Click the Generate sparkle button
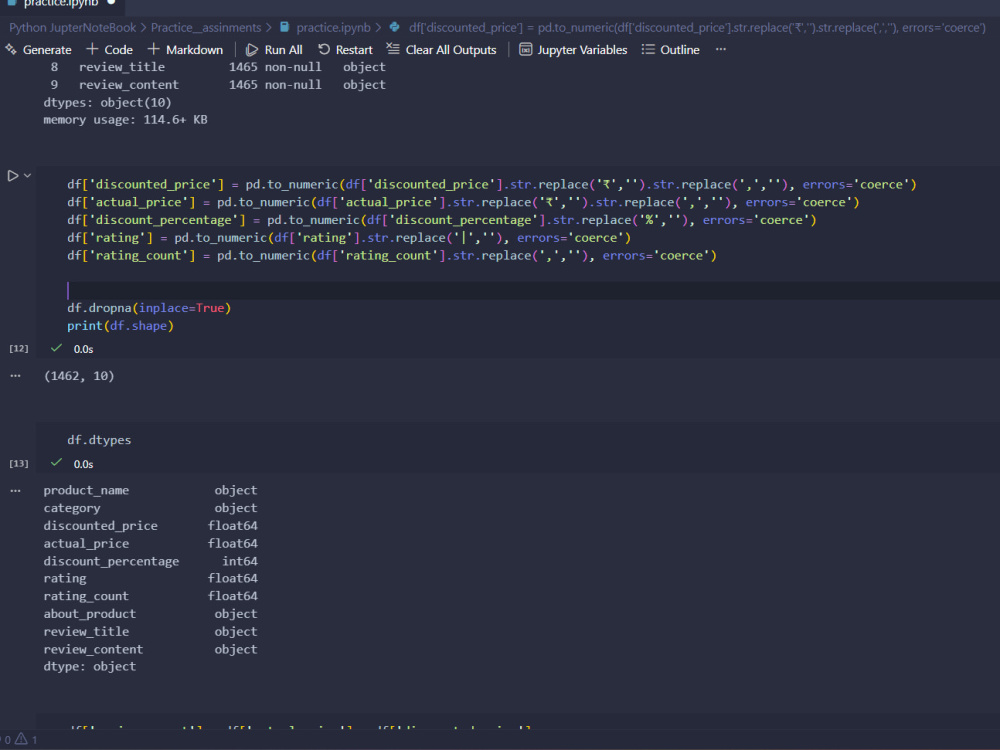 [38, 50]
